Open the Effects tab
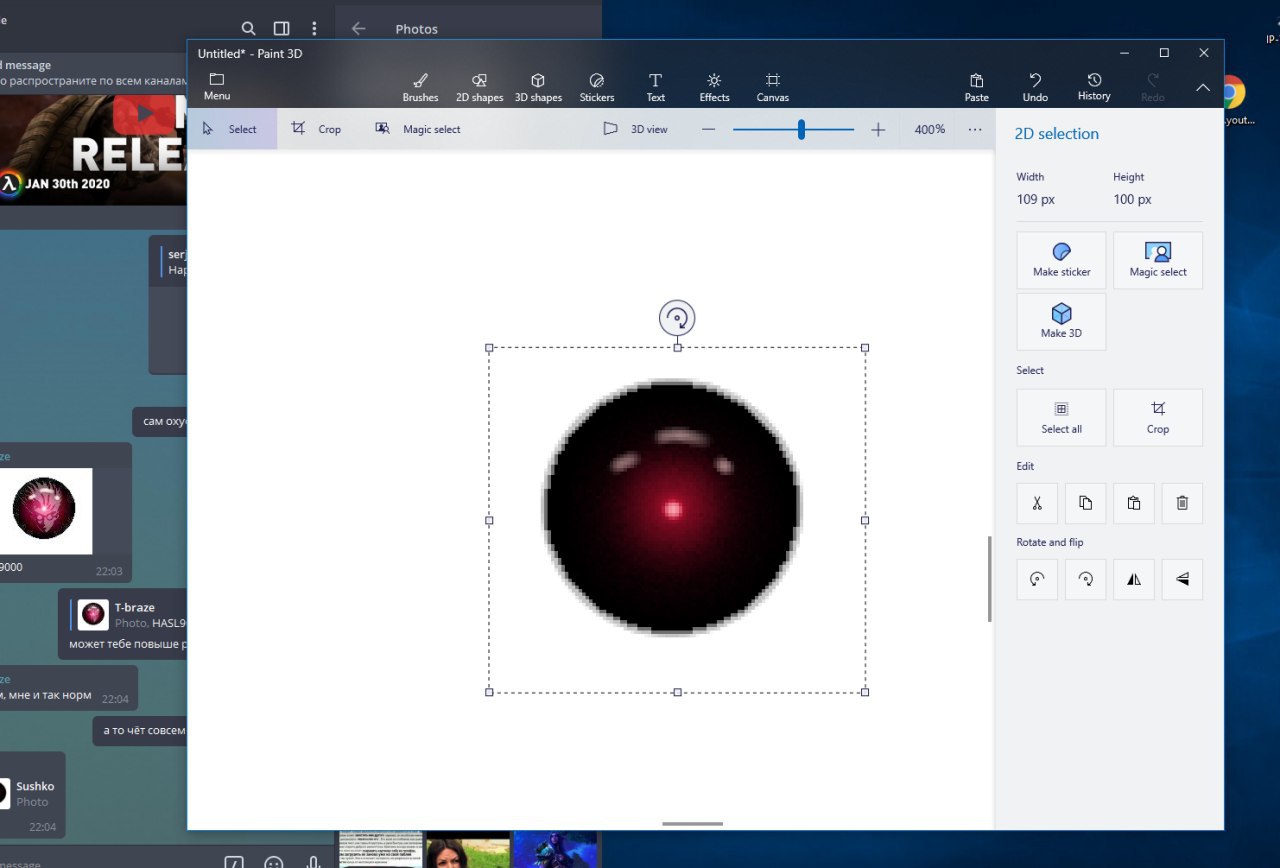The height and width of the screenshot is (868, 1280). tap(714, 87)
